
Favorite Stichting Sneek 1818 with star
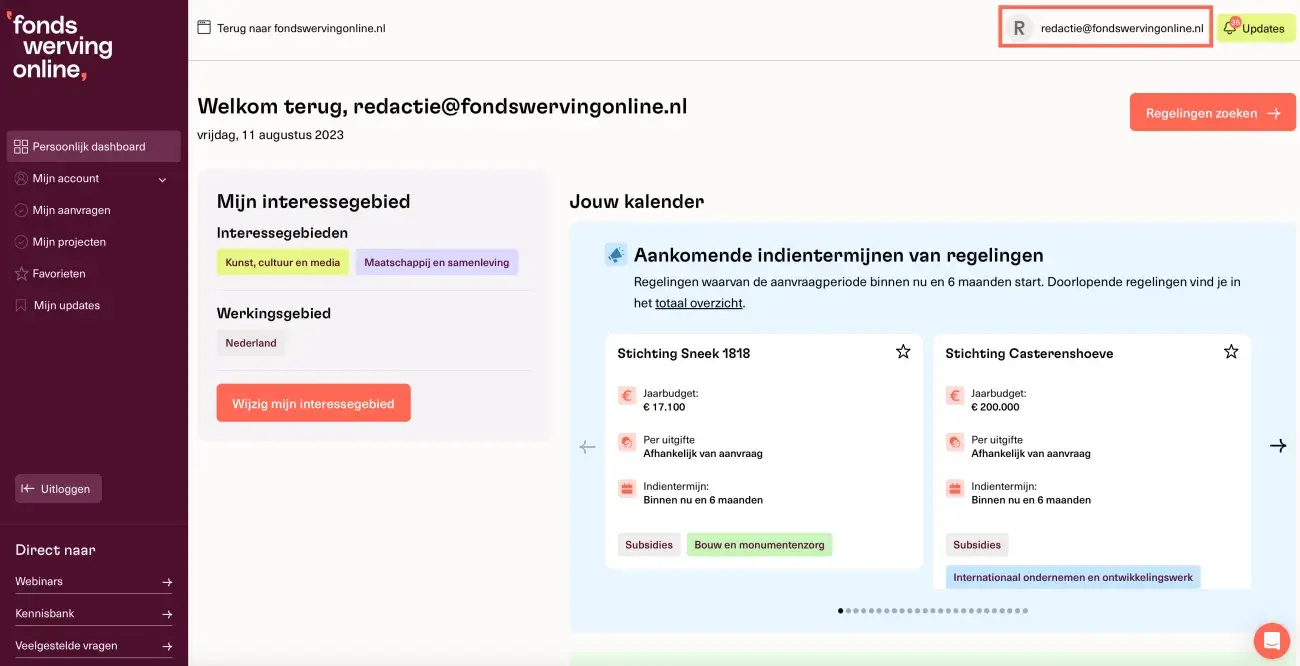pyautogui.click(x=903, y=352)
